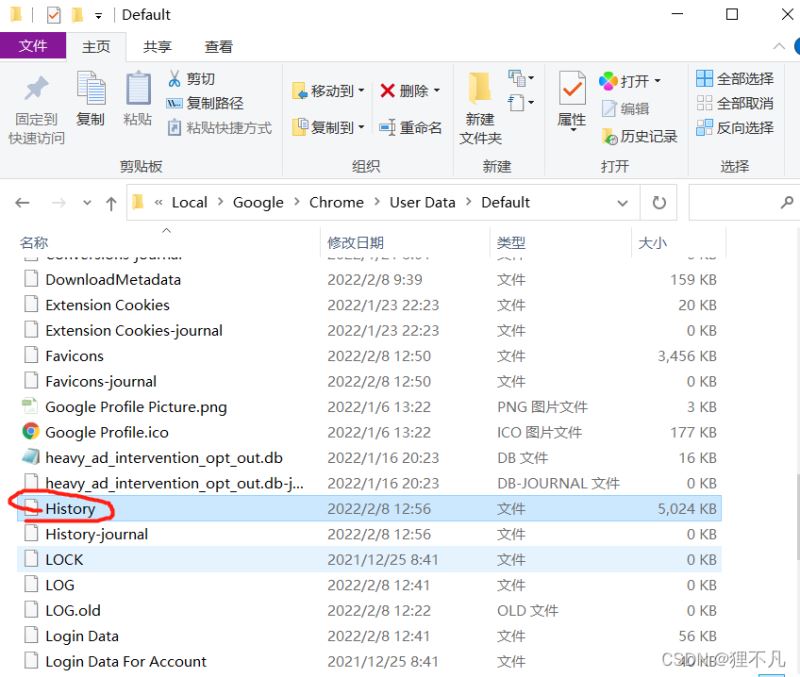Screen dimensions: 800x677
Task: Click the Paste clipboard icon
Action: 138,89
